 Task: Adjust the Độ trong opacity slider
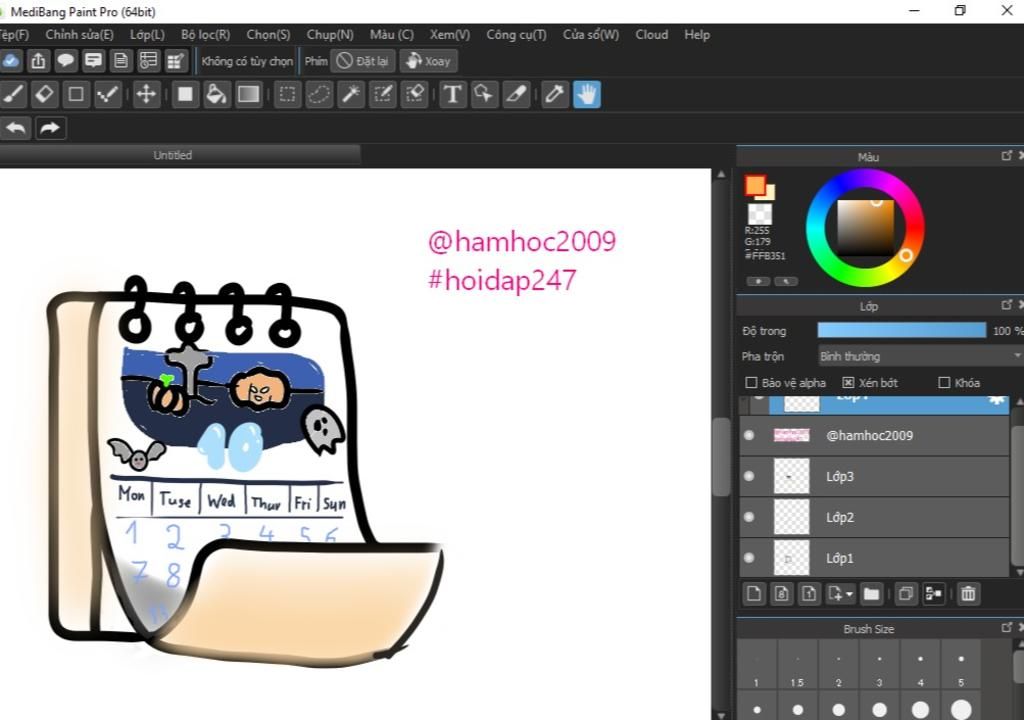(x=901, y=331)
